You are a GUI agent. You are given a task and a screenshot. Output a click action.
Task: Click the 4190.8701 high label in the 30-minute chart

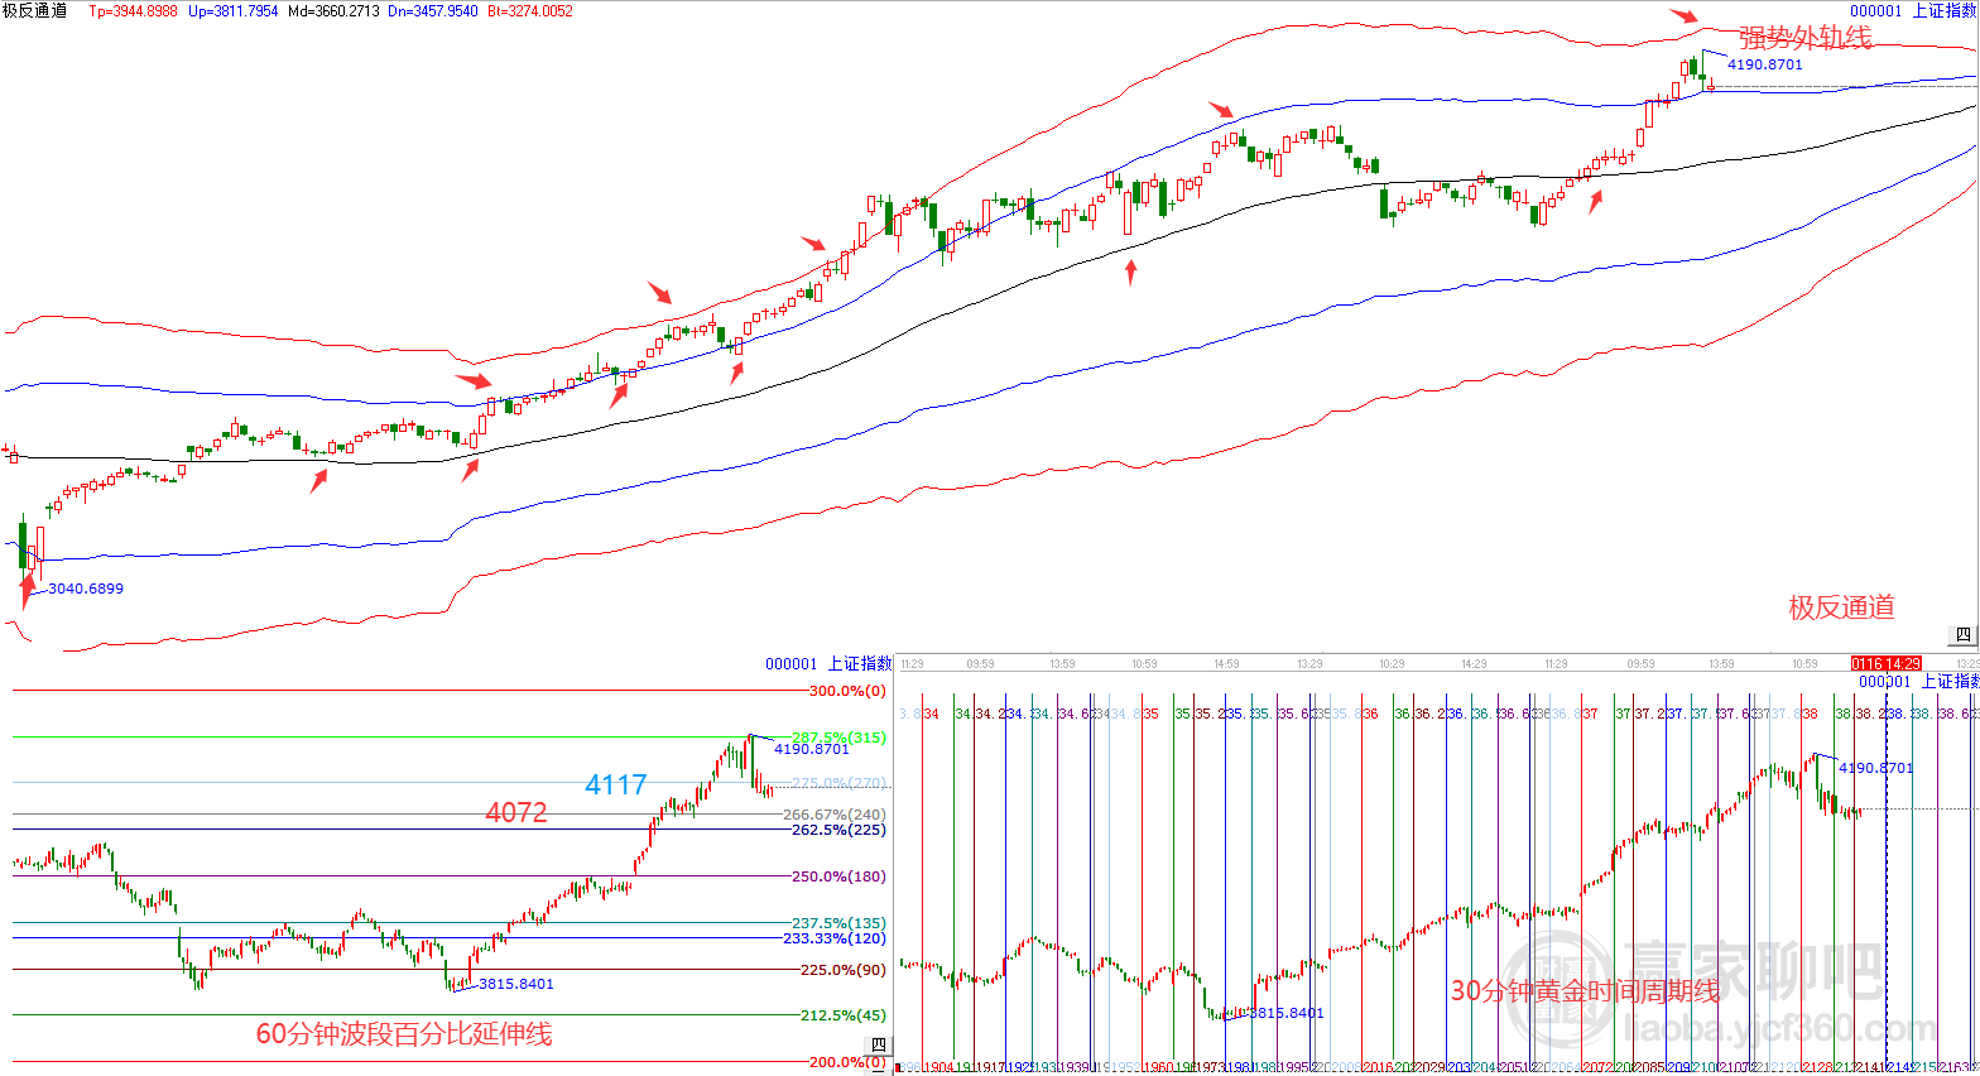coord(1875,768)
